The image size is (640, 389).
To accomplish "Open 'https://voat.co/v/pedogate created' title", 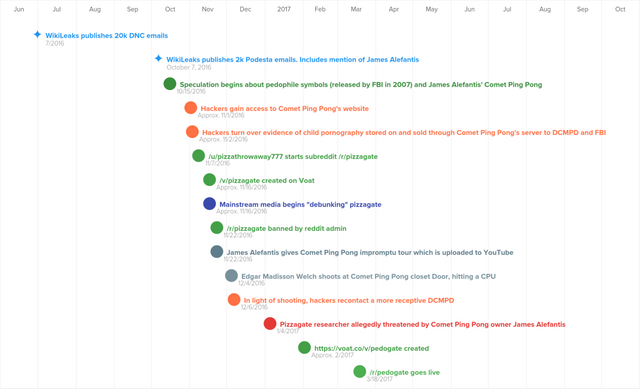I will pos(371,349).
